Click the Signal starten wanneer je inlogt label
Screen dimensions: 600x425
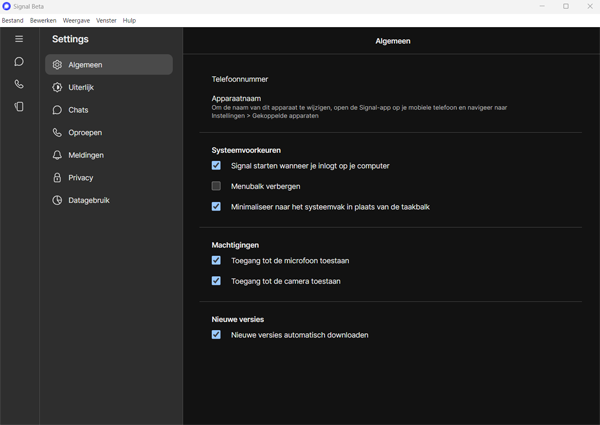[310, 166]
